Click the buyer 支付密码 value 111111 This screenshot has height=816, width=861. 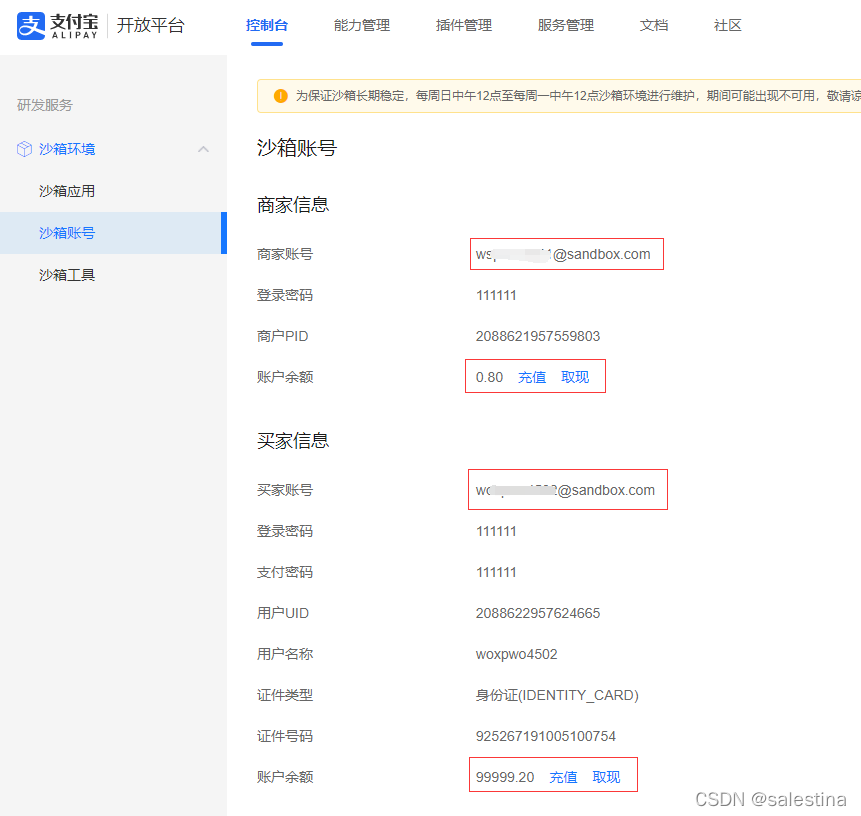point(496,572)
